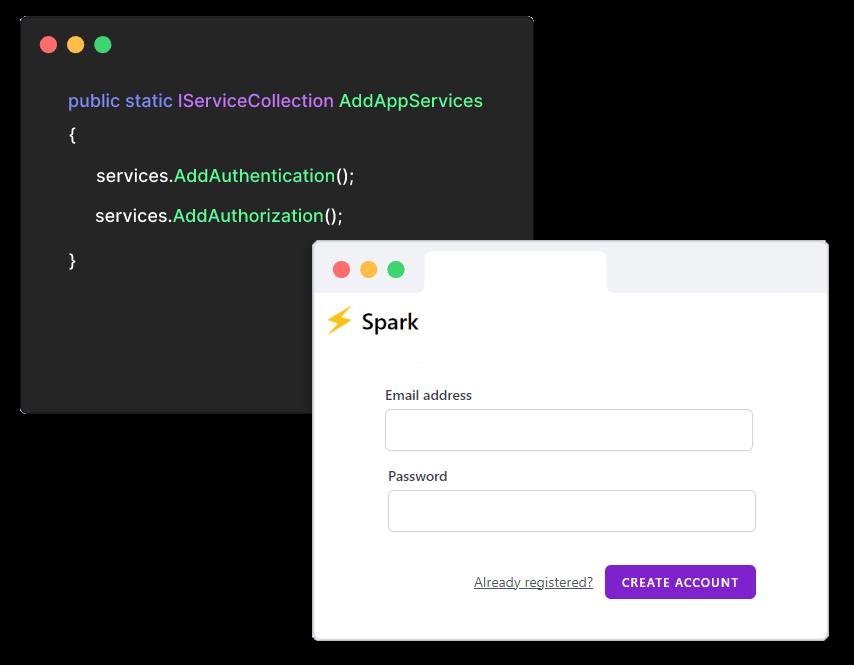The width and height of the screenshot is (854, 665).
Task: Click the AddAppServices method name
Action: [411, 101]
